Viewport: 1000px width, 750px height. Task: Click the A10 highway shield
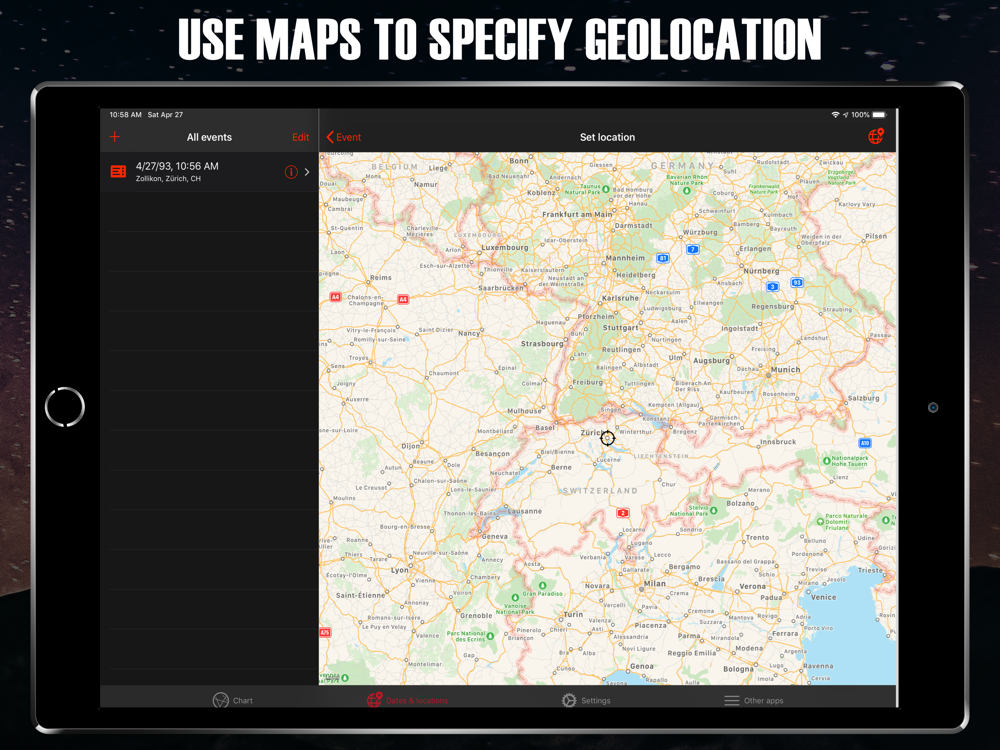[865, 443]
